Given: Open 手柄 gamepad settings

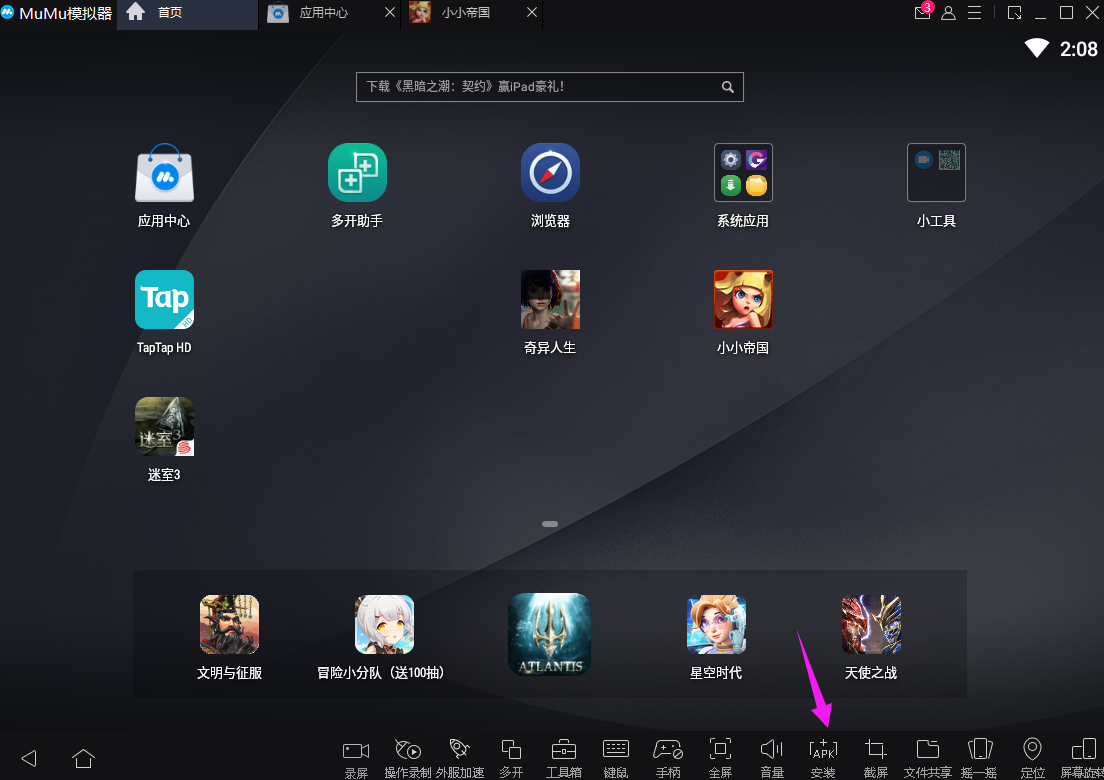Looking at the screenshot, I should click(x=667, y=758).
